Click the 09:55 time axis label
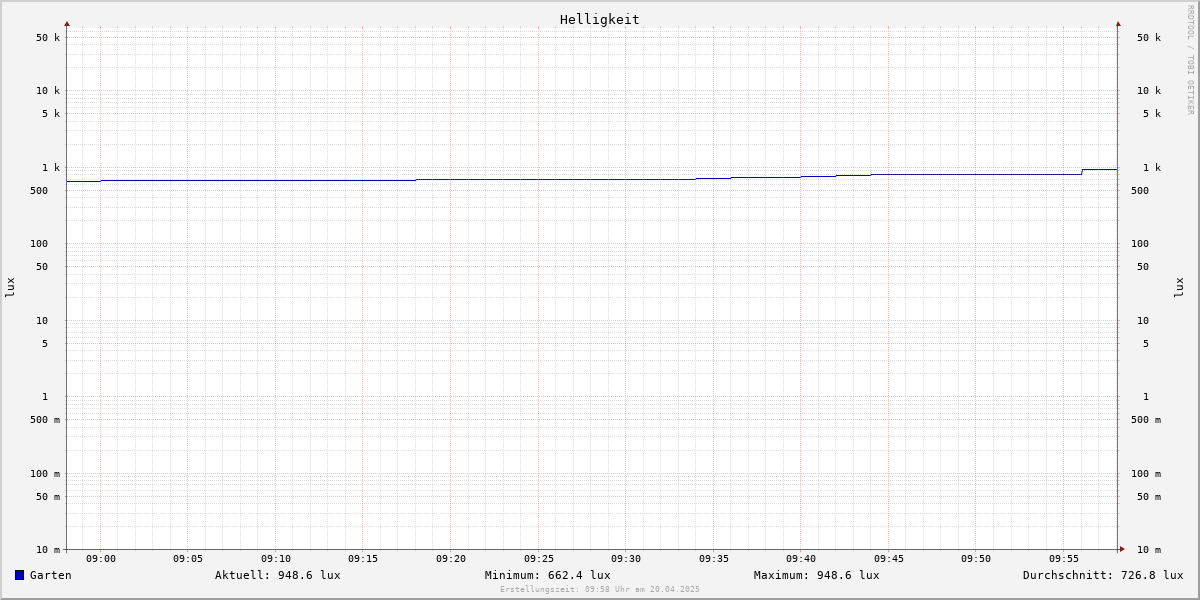The width and height of the screenshot is (1200, 600). [x=1064, y=559]
